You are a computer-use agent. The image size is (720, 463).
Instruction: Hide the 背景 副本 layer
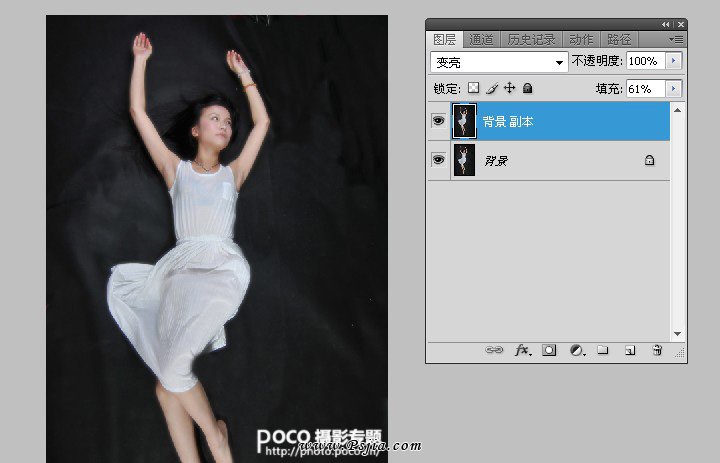pos(438,121)
